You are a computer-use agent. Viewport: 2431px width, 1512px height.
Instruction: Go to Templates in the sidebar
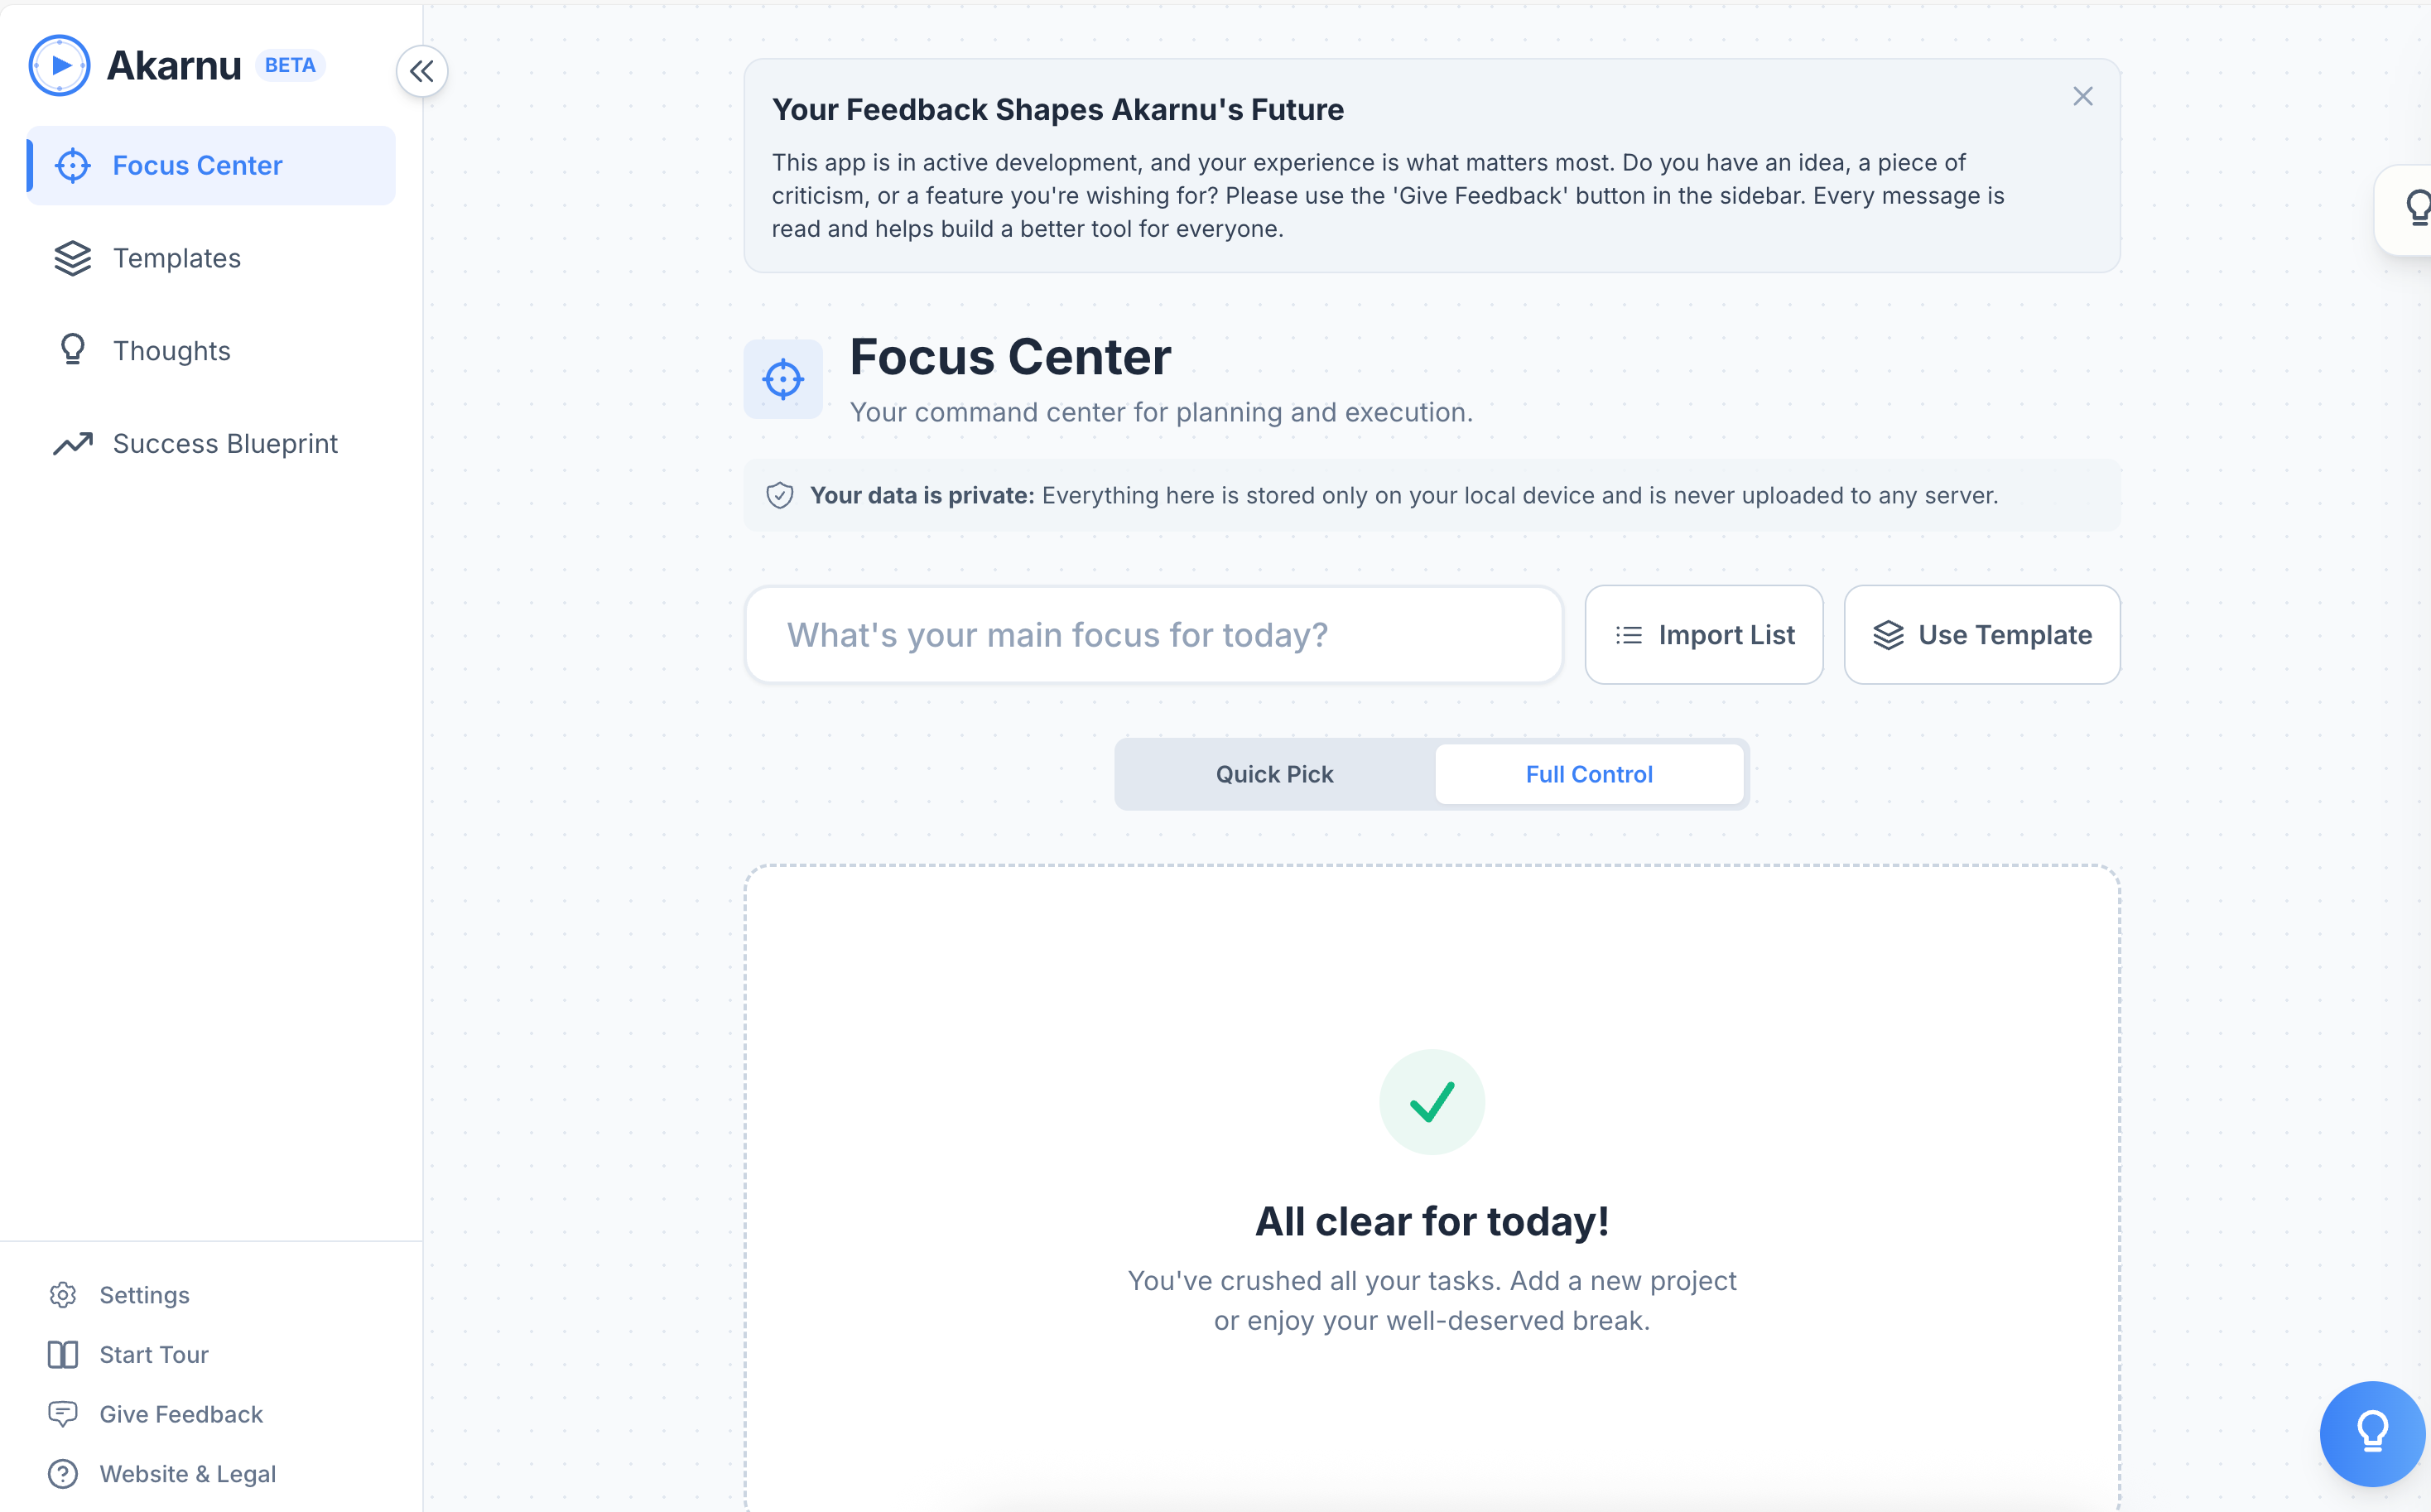click(177, 258)
